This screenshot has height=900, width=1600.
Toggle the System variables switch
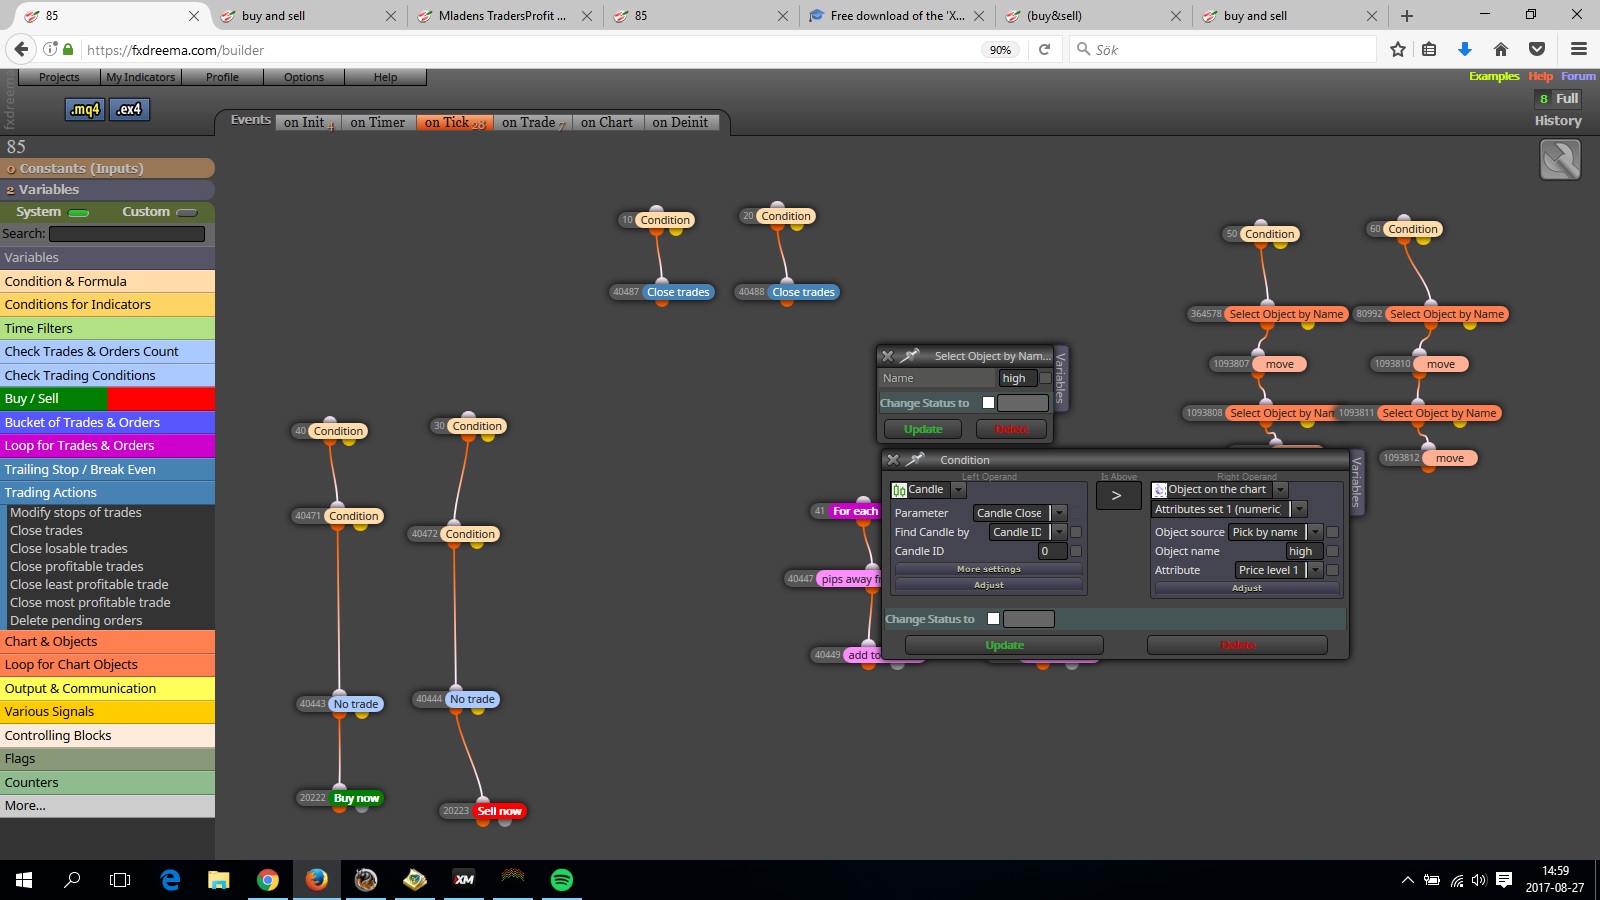tap(79, 213)
